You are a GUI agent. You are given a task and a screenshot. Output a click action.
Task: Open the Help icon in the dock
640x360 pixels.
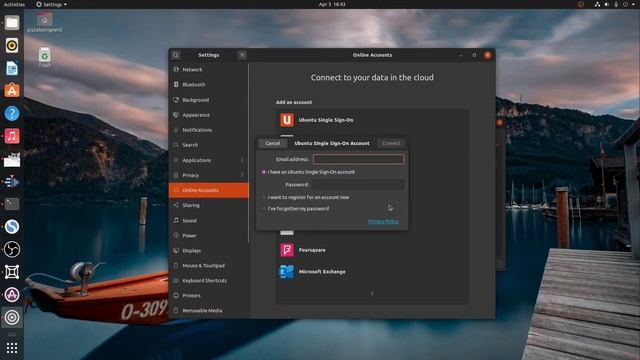(x=12, y=113)
